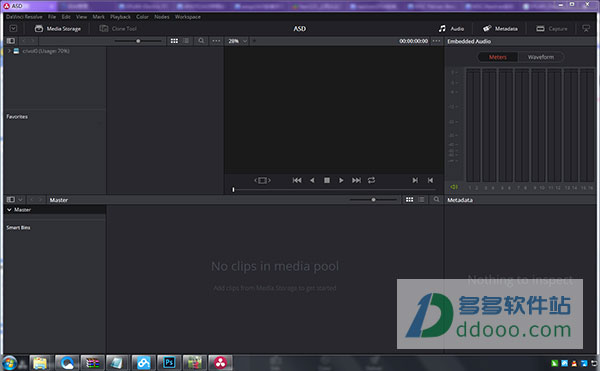This screenshot has height=371, width=600.
Task: Open media storage options three-dot menu
Action: click(x=216, y=41)
